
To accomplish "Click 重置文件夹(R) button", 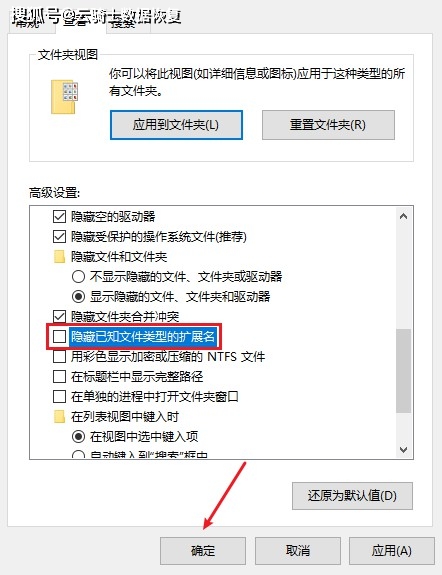I will coord(328,125).
